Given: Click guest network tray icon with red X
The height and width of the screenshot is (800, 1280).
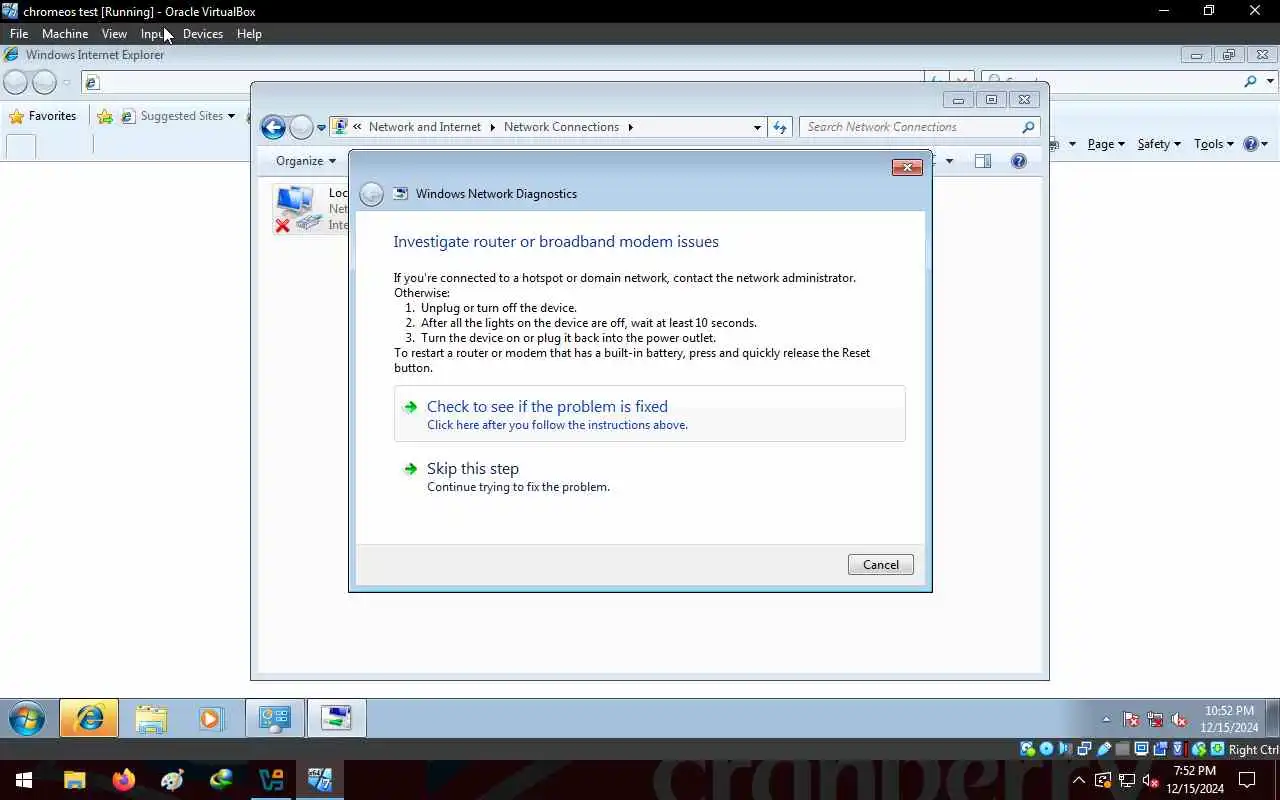Looking at the screenshot, I should 1155,719.
